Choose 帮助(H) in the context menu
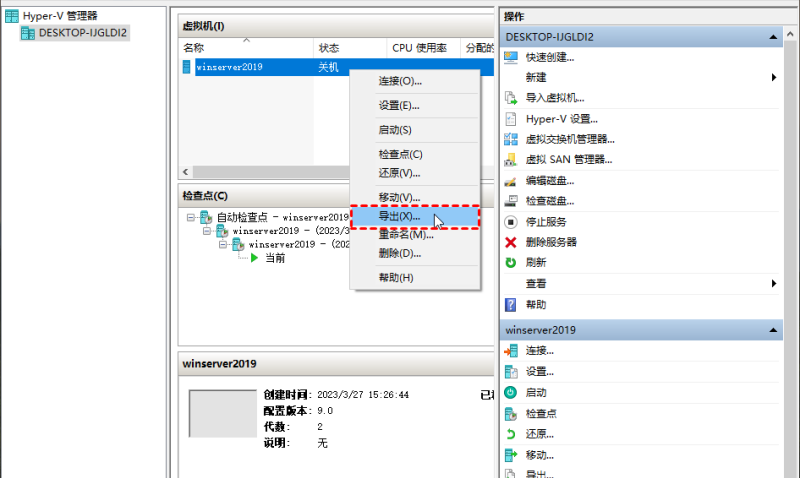This screenshot has height=478, width=800. [415, 278]
